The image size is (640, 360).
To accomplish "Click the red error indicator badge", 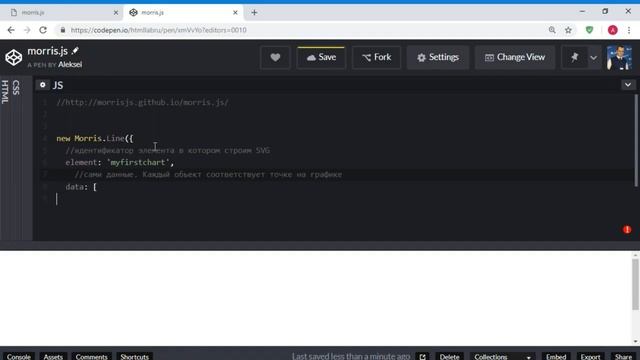I will click(627, 230).
